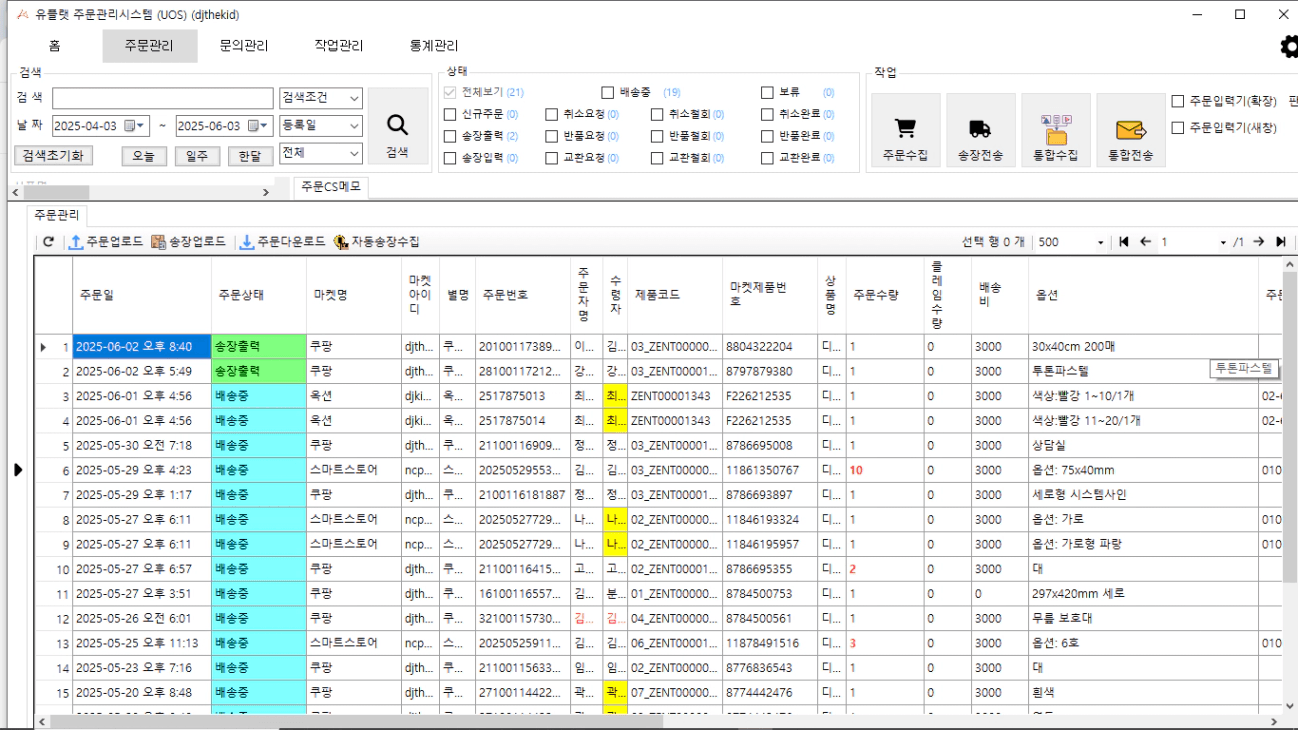Click the 송장전송 truck icon
Image resolution: width=1298 pixels, height=730 pixels.
pyautogui.click(x=980, y=129)
